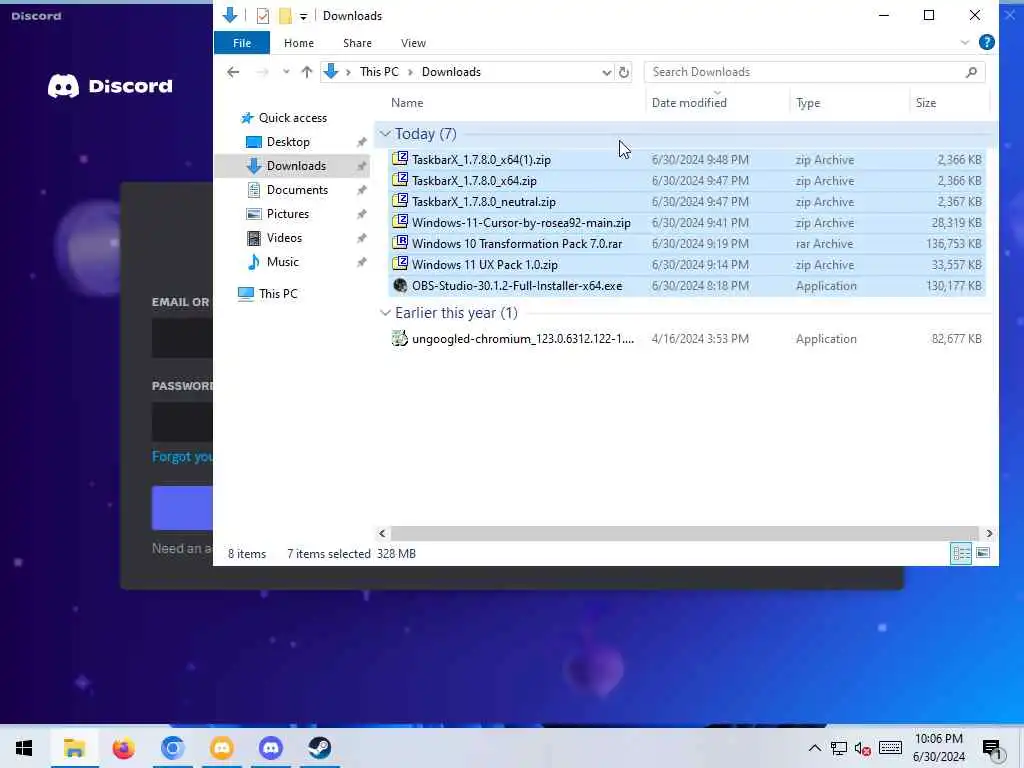Viewport: 1024px width, 768px height.
Task: Open Explorer help question mark icon
Action: pos(987,42)
